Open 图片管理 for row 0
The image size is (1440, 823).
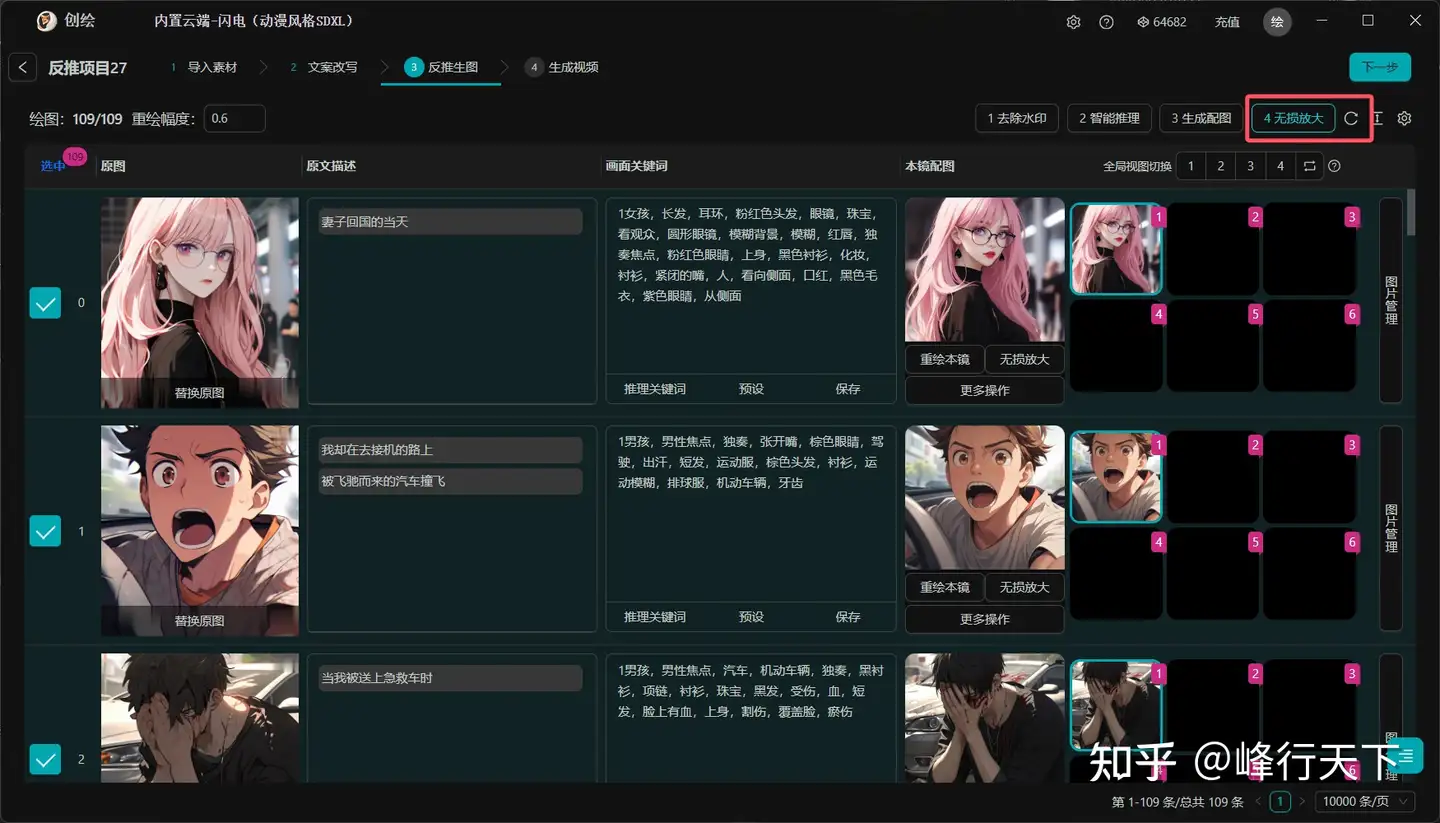tap(1391, 300)
